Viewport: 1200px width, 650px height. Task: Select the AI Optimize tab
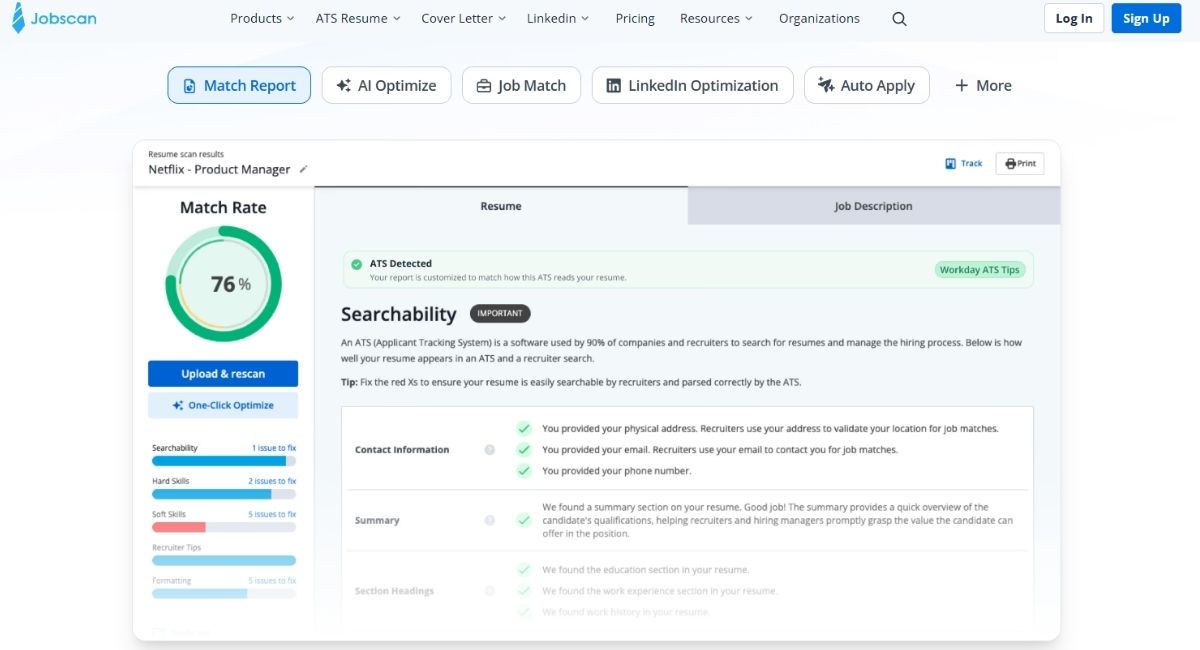pos(386,85)
